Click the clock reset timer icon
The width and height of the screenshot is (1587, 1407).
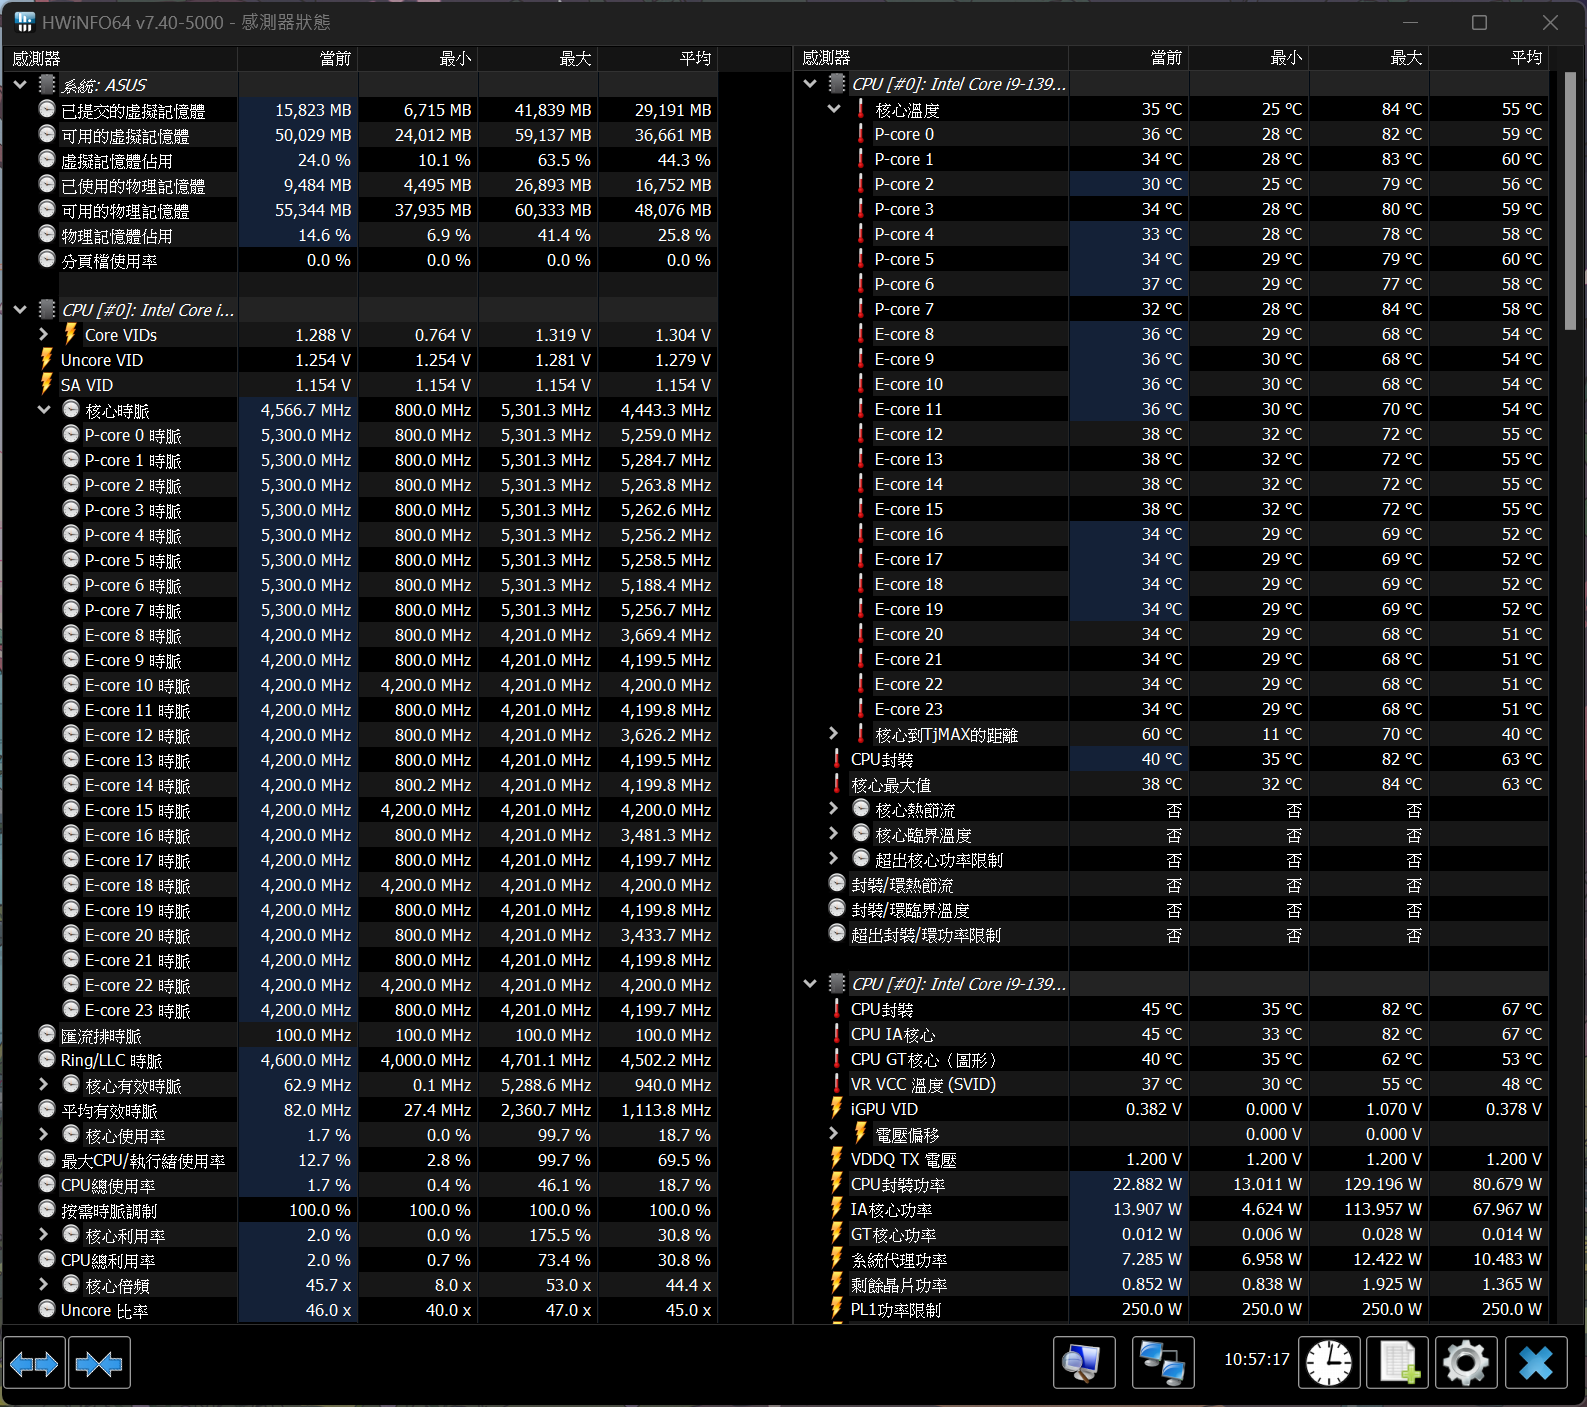coord(1329,1363)
